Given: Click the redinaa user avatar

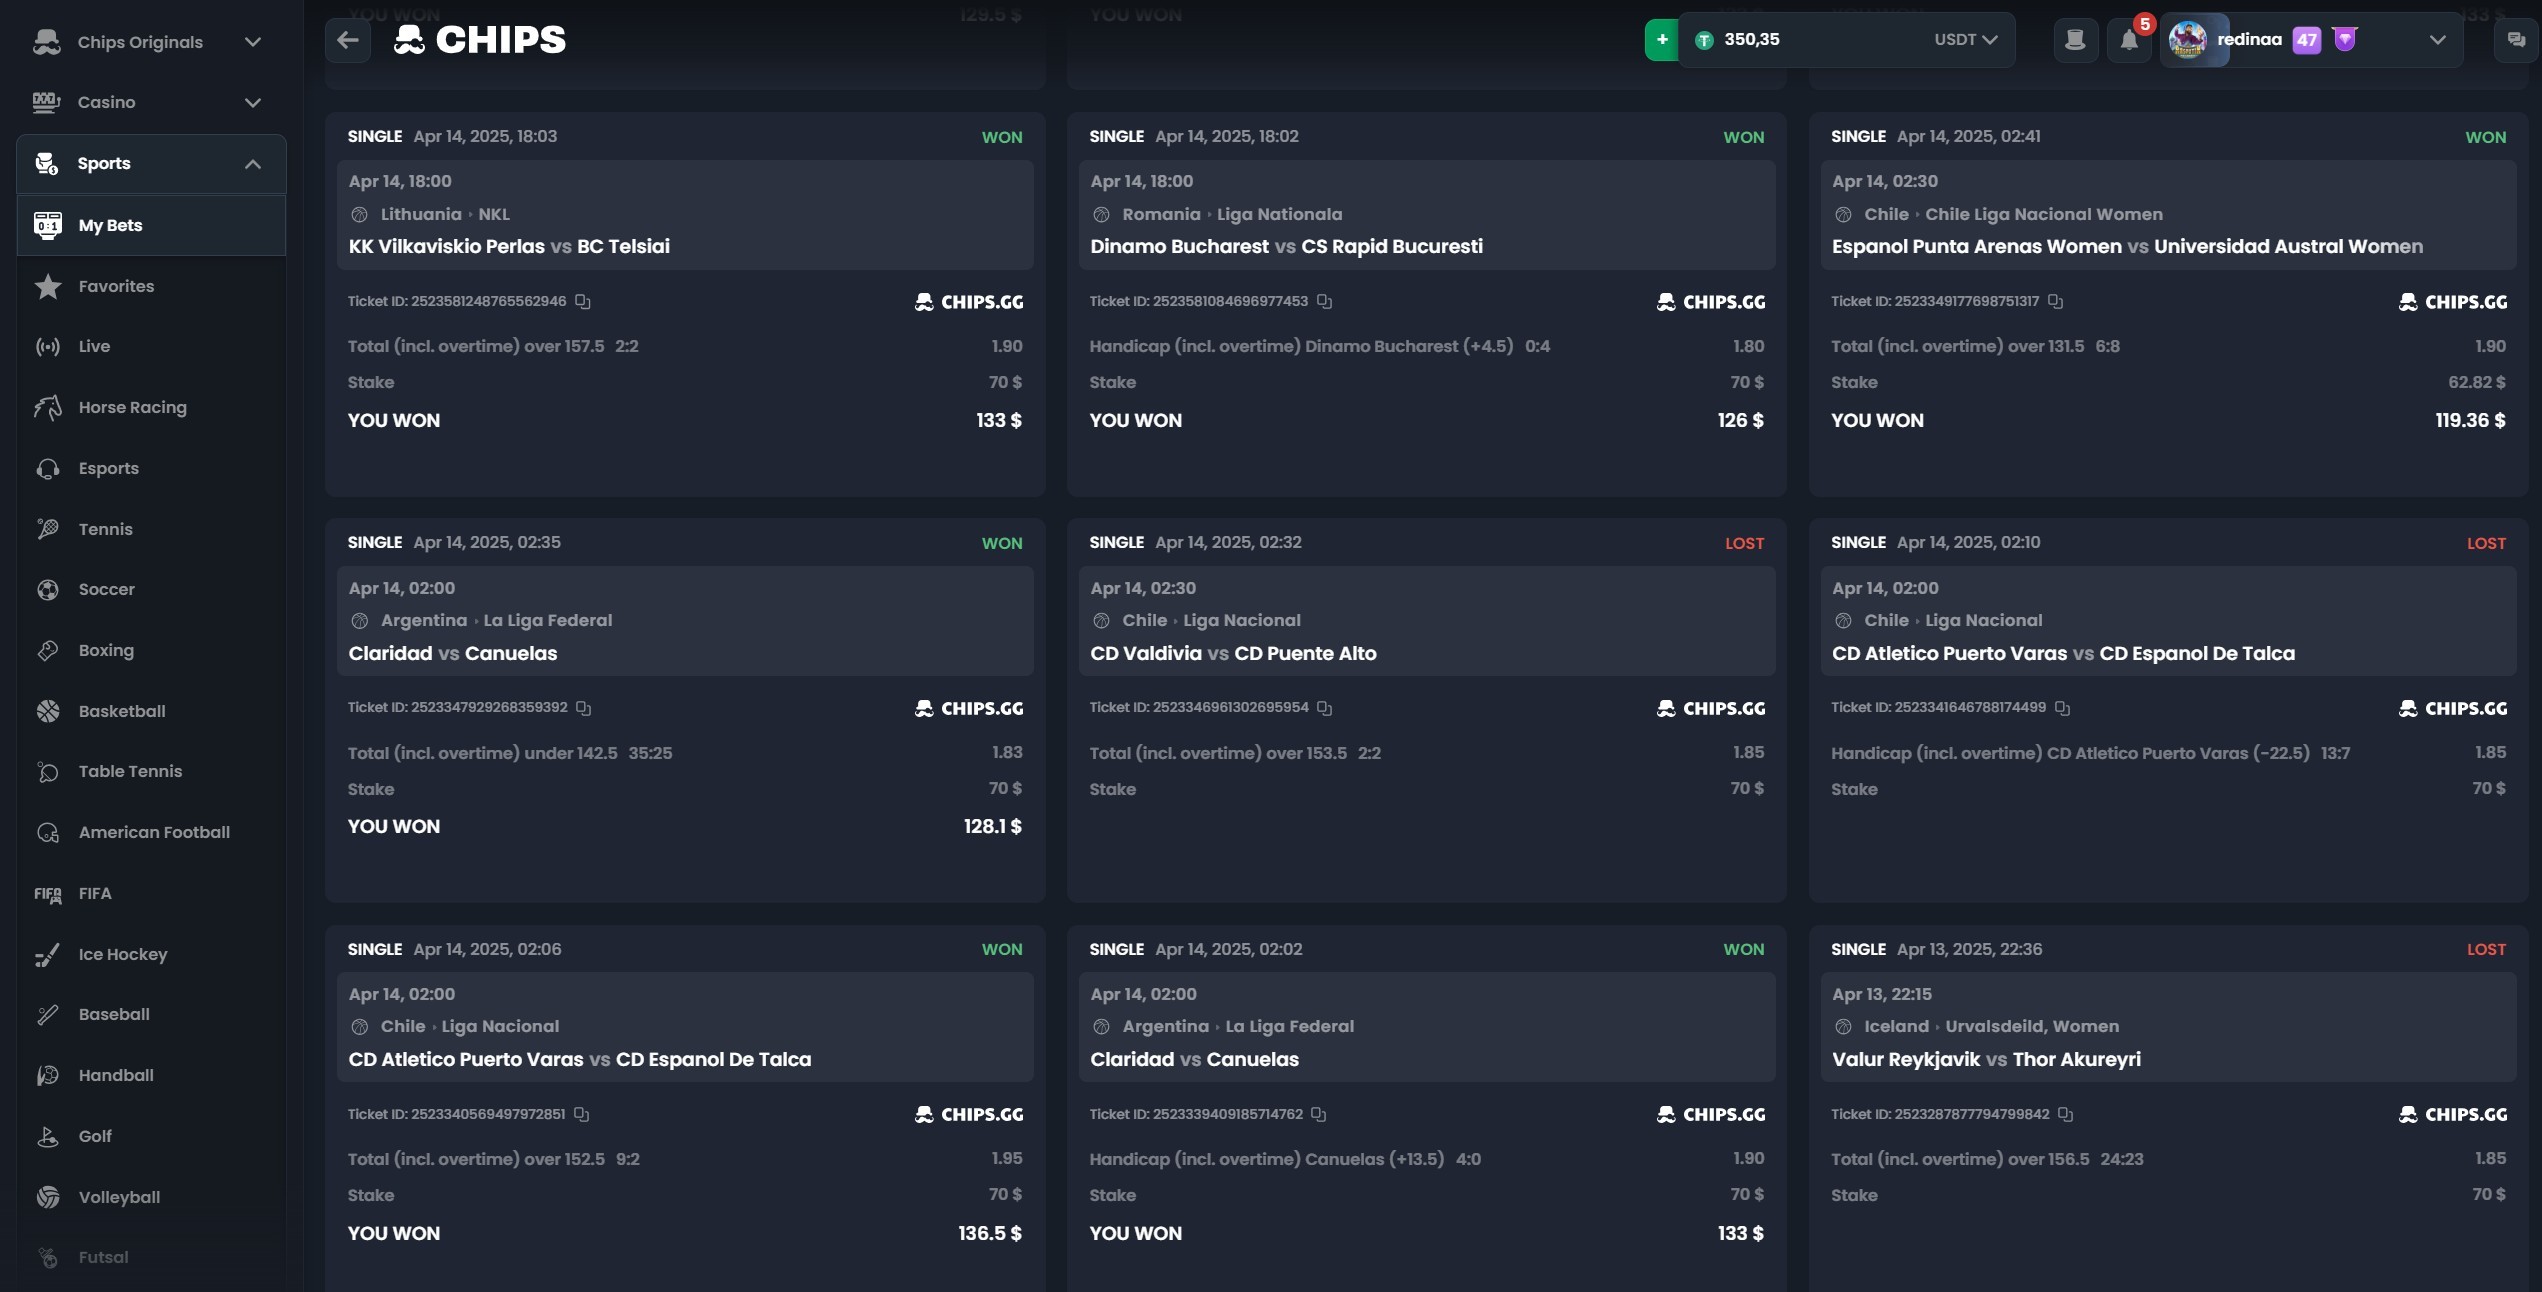Looking at the screenshot, I should coord(2188,40).
